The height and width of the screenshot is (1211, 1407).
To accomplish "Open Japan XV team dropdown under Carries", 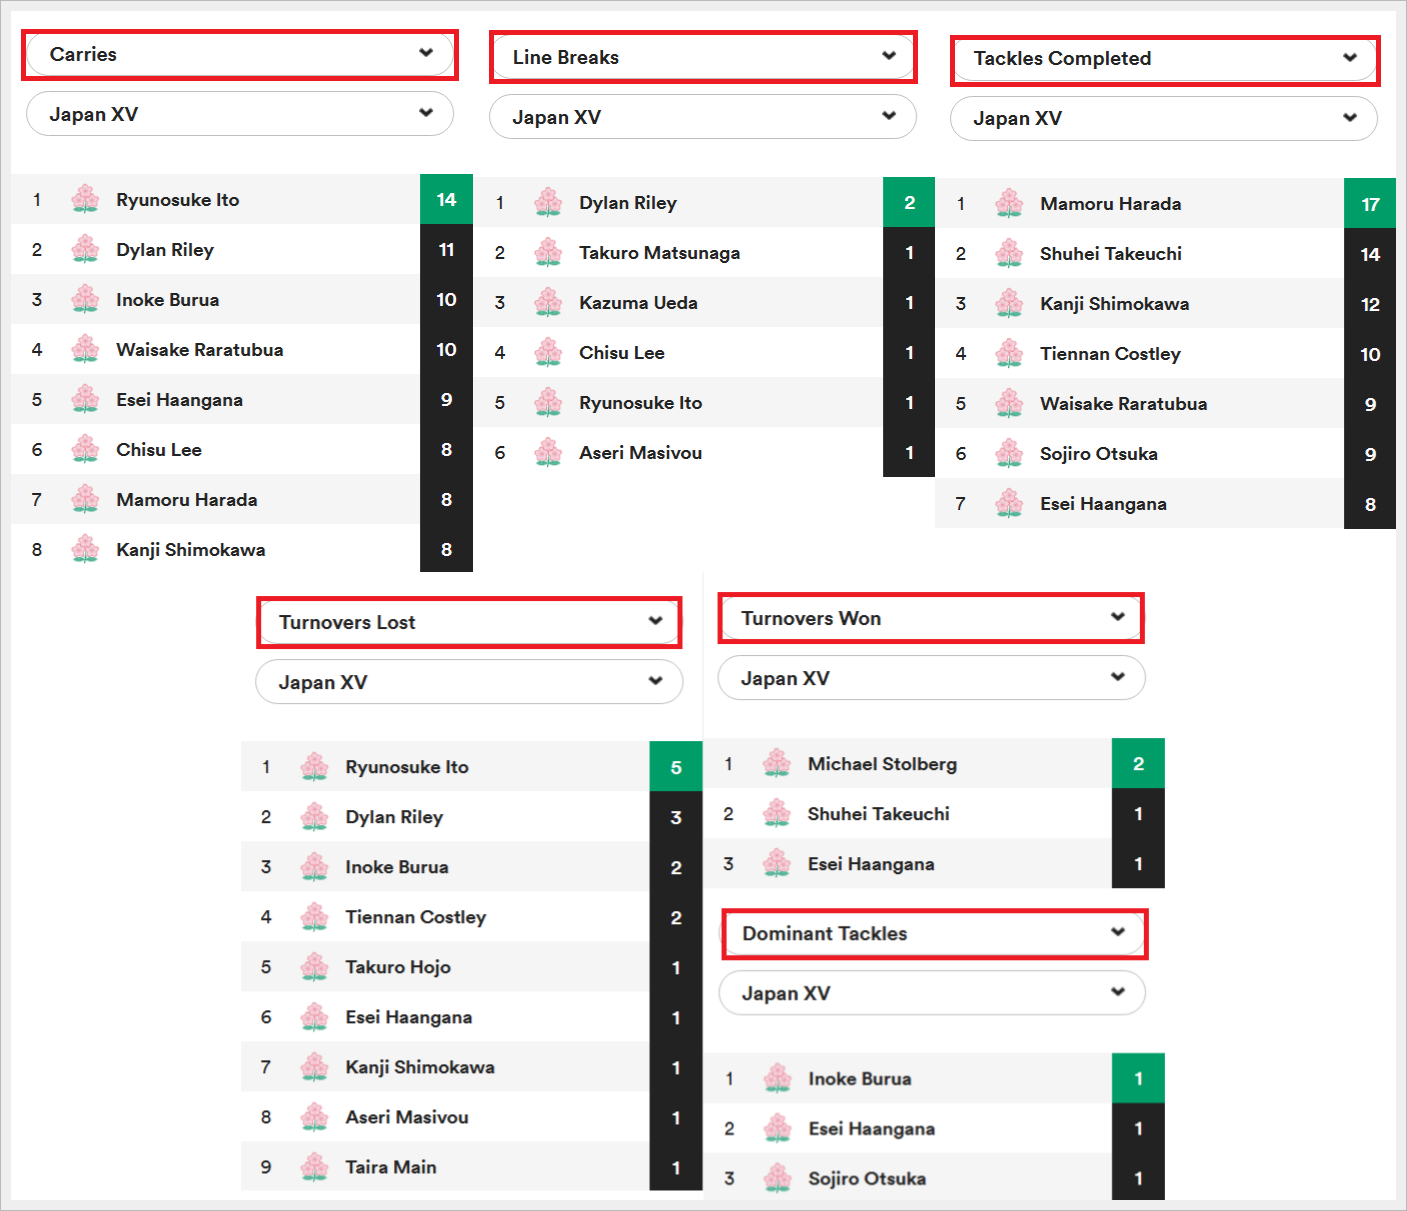I will [239, 114].
